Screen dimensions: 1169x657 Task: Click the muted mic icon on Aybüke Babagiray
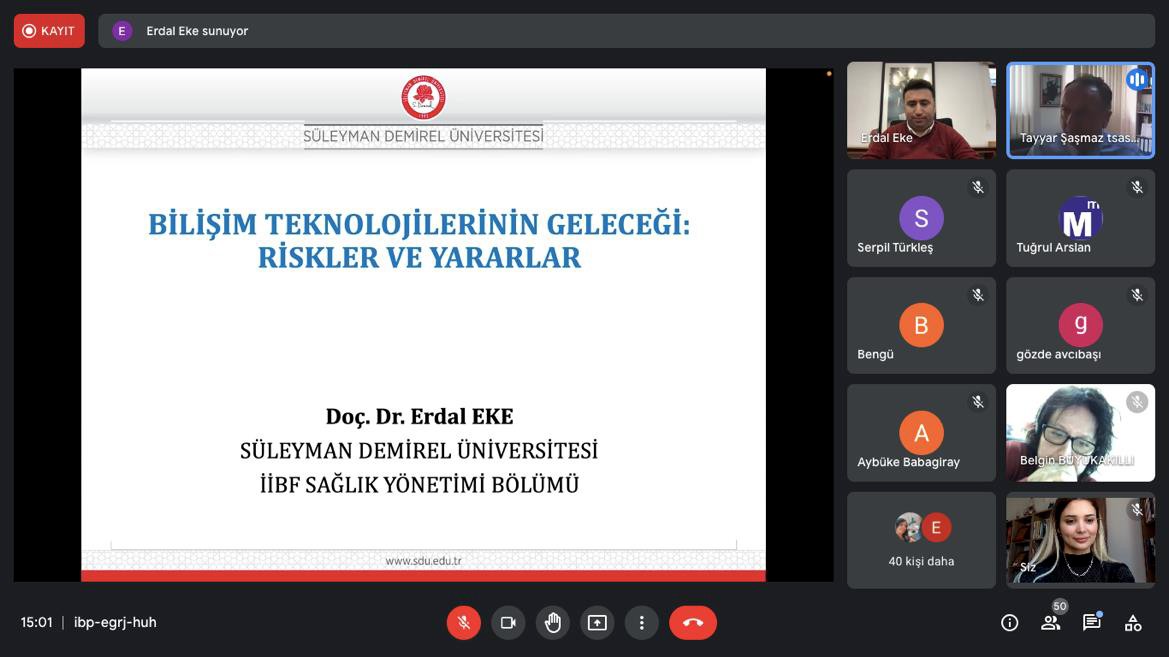click(977, 402)
